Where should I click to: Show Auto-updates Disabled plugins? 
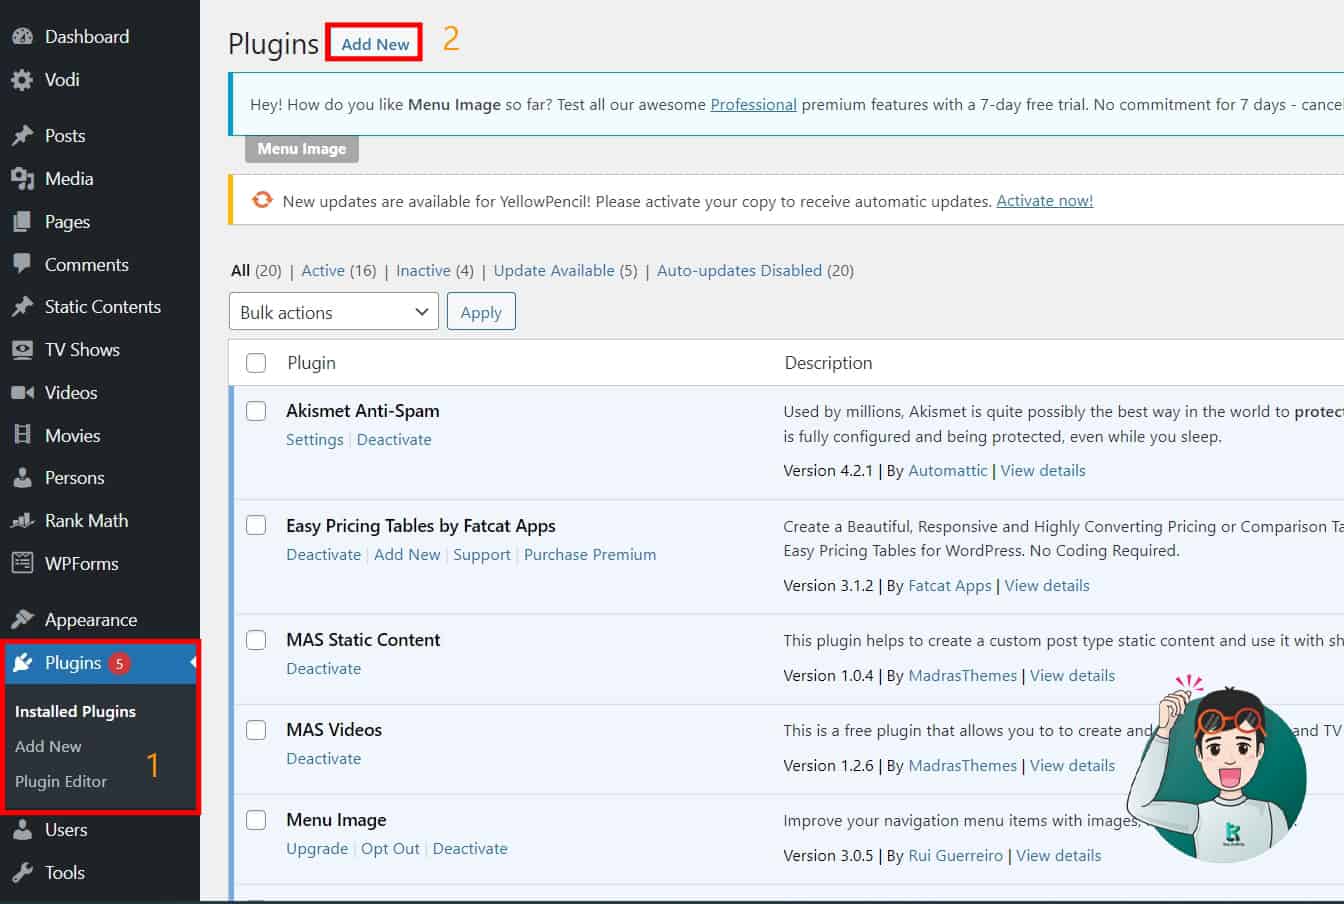[x=739, y=270]
